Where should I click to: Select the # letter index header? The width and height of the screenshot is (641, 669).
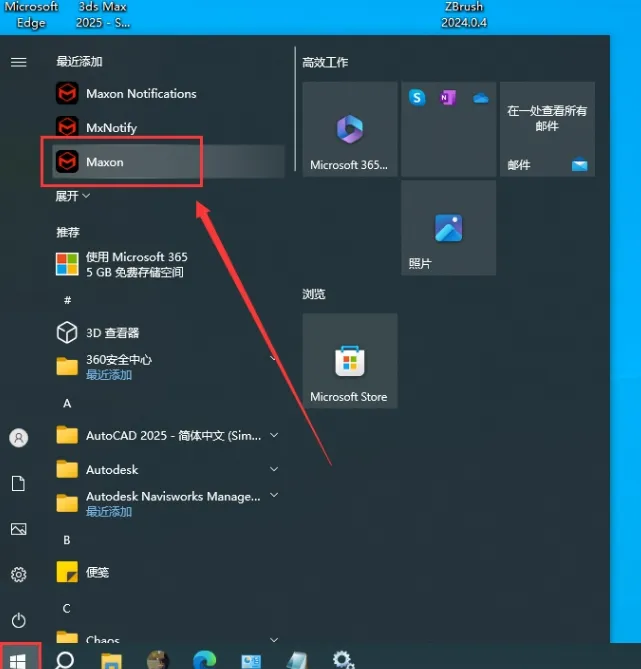click(67, 300)
